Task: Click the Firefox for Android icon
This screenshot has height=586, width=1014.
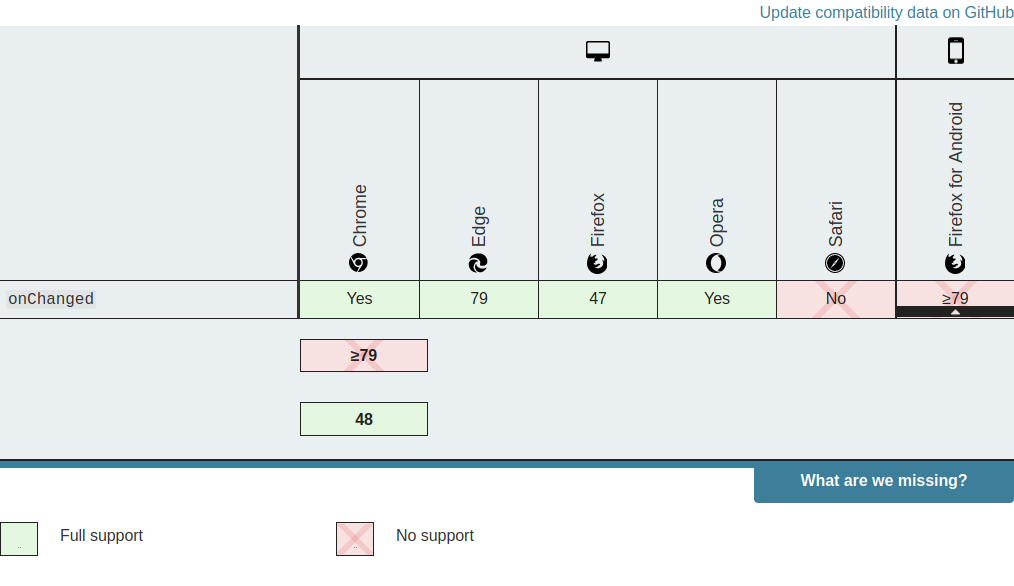Action: click(x=954, y=263)
